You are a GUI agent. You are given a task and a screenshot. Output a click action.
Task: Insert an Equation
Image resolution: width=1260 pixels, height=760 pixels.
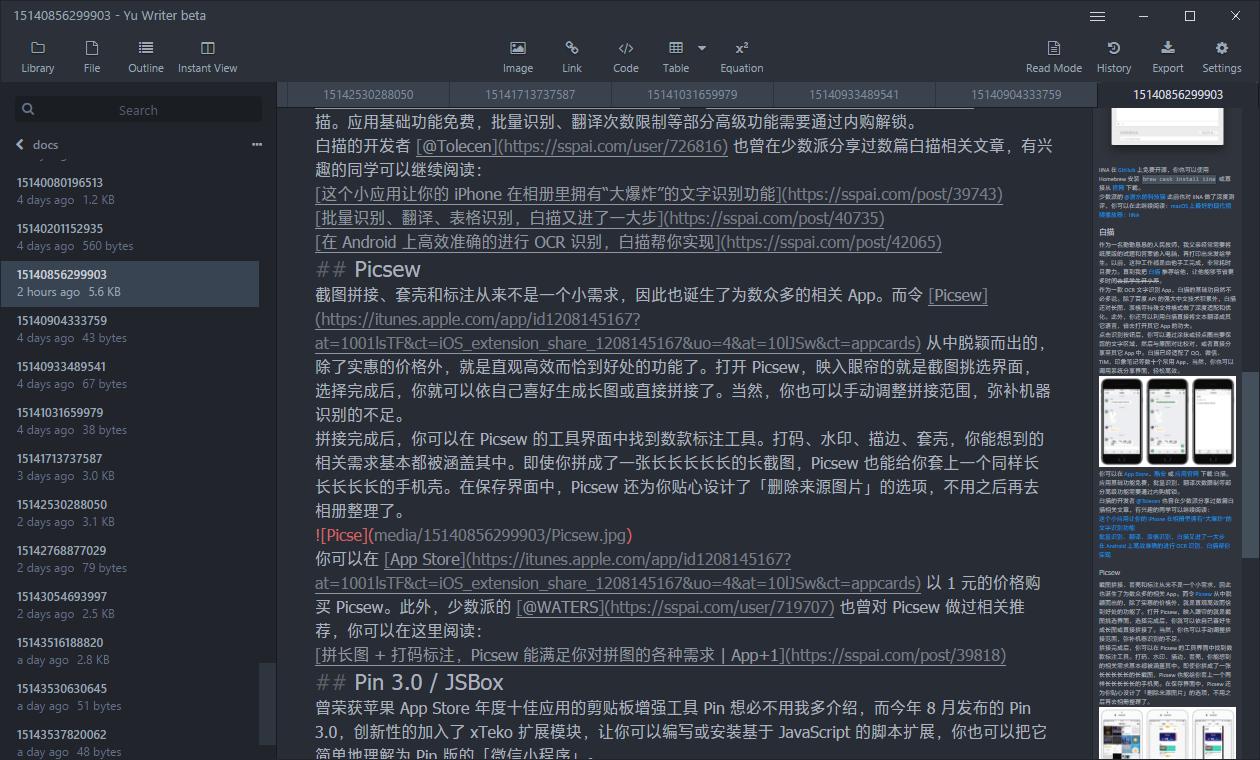point(742,57)
